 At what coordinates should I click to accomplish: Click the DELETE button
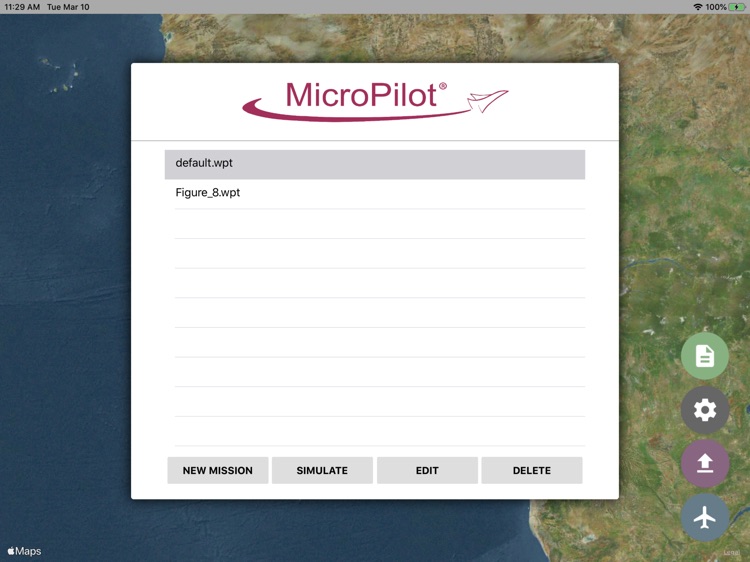(531, 470)
